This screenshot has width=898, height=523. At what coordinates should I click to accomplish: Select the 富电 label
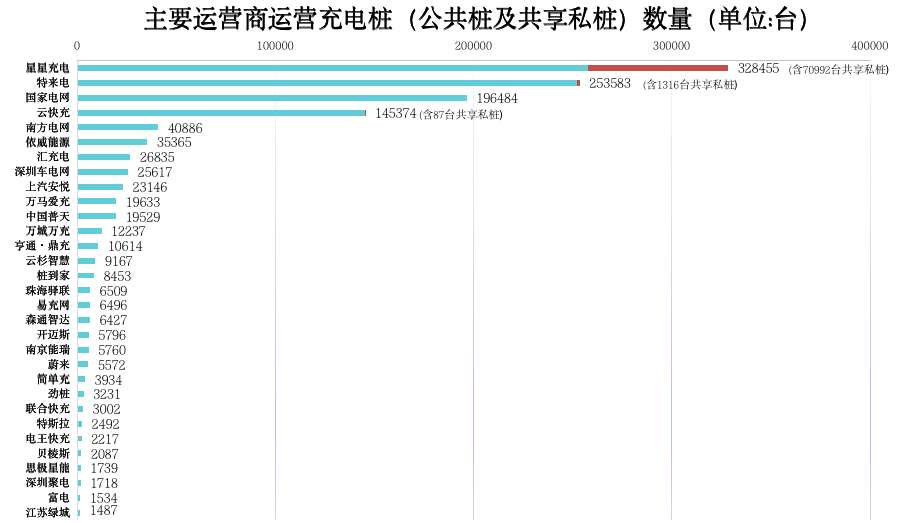coord(59,497)
